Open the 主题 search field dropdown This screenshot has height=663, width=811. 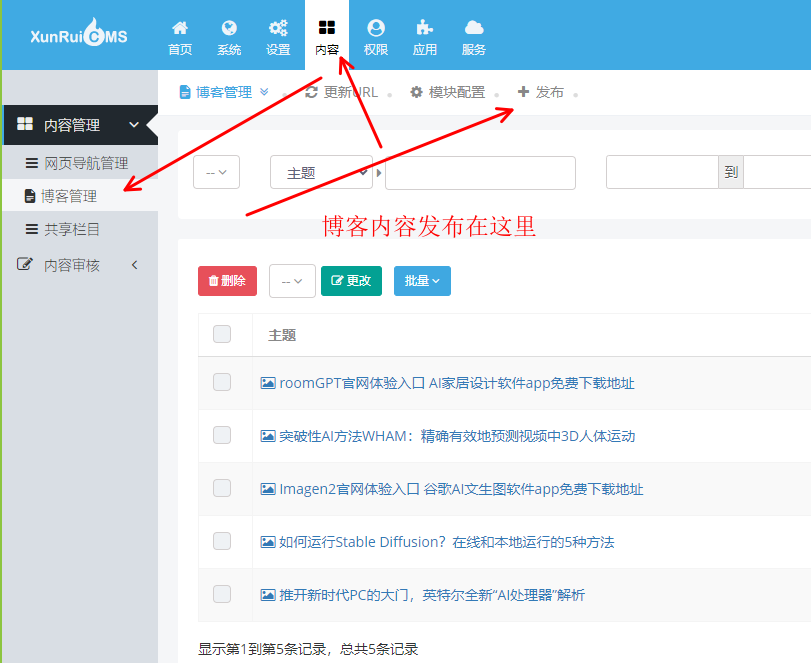(x=321, y=172)
